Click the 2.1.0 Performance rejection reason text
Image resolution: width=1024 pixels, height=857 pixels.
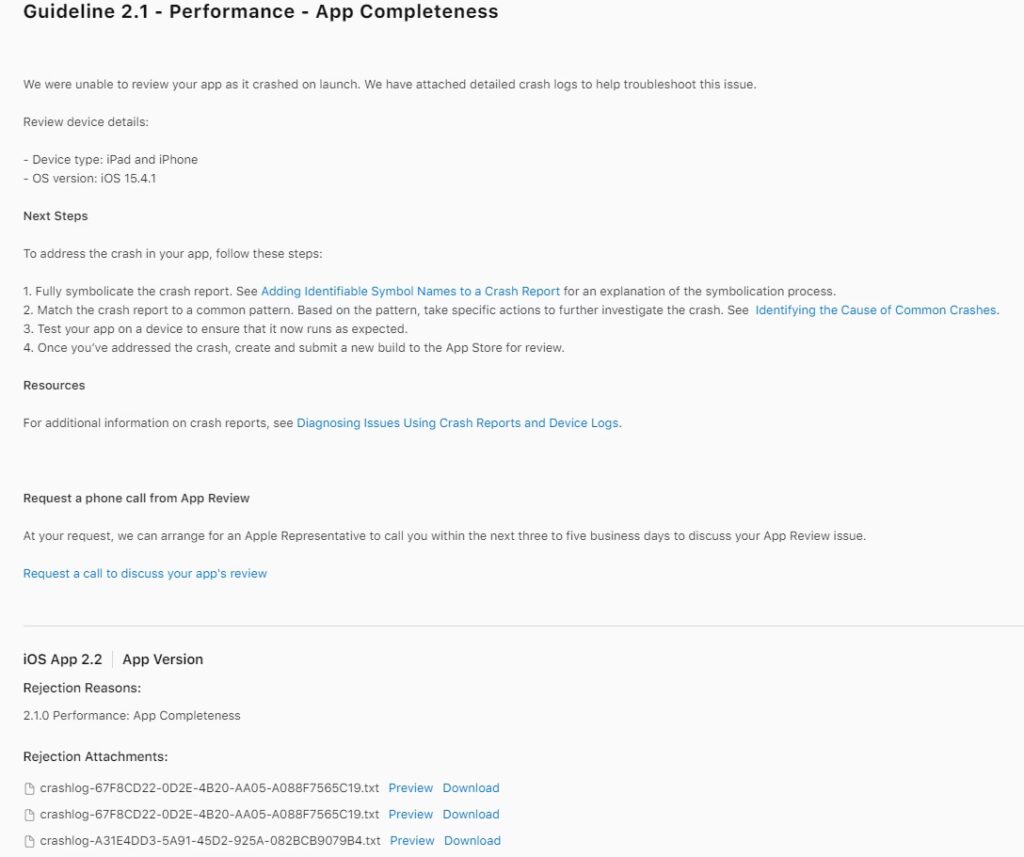click(131, 715)
